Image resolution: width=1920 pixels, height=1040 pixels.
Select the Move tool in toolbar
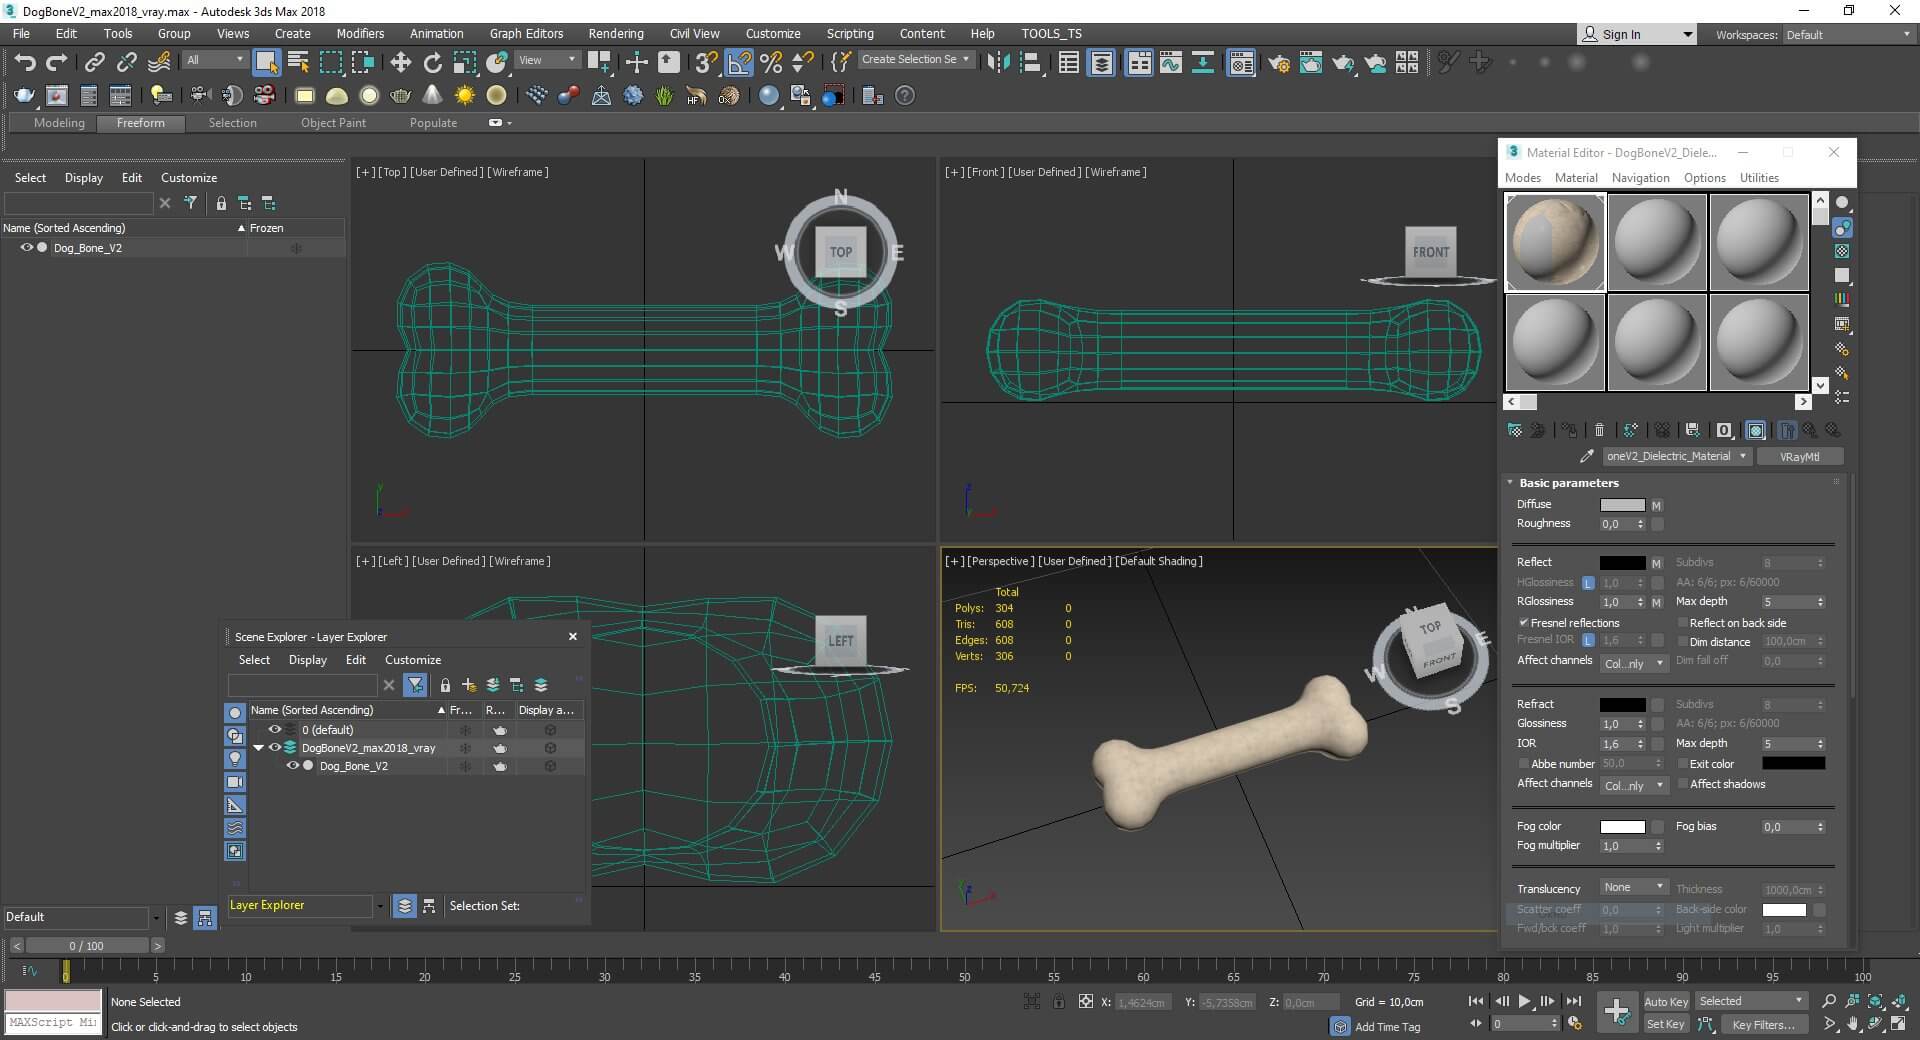click(x=400, y=62)
